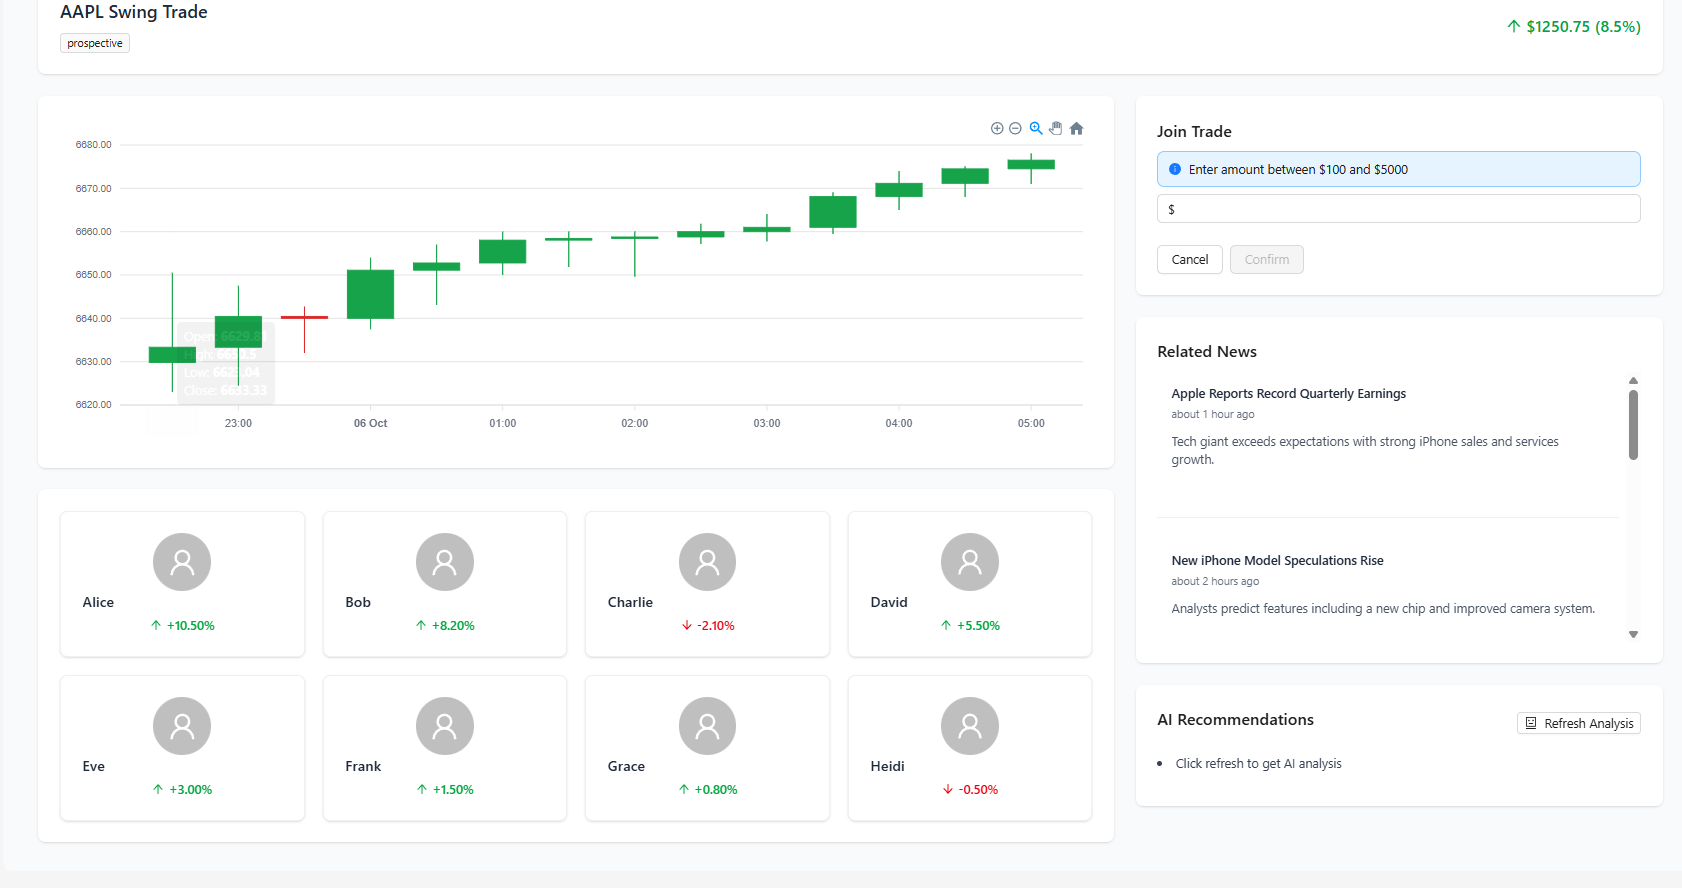Click the red candlestick on chart
This screenshot has height=888, width=1682.
click(304, 318)
